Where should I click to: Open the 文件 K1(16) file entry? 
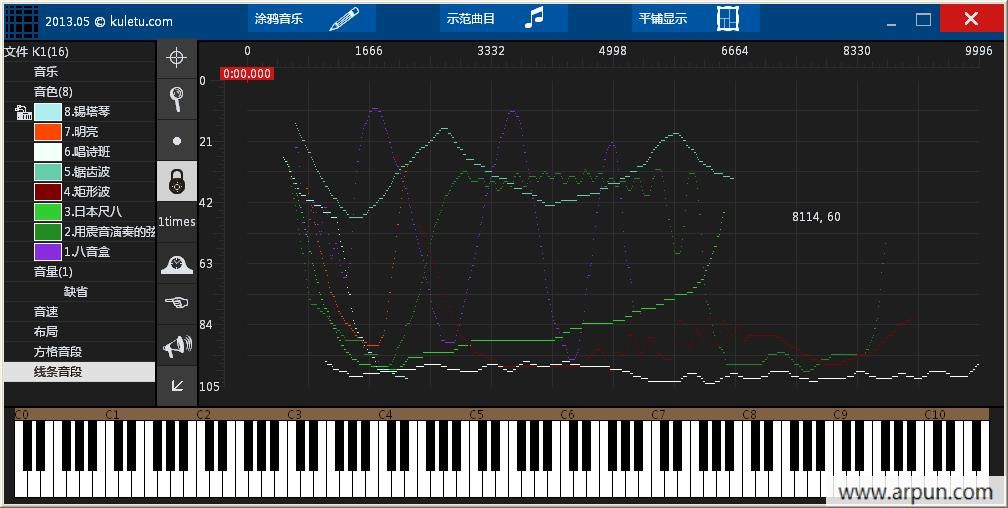tap(37, 52)
